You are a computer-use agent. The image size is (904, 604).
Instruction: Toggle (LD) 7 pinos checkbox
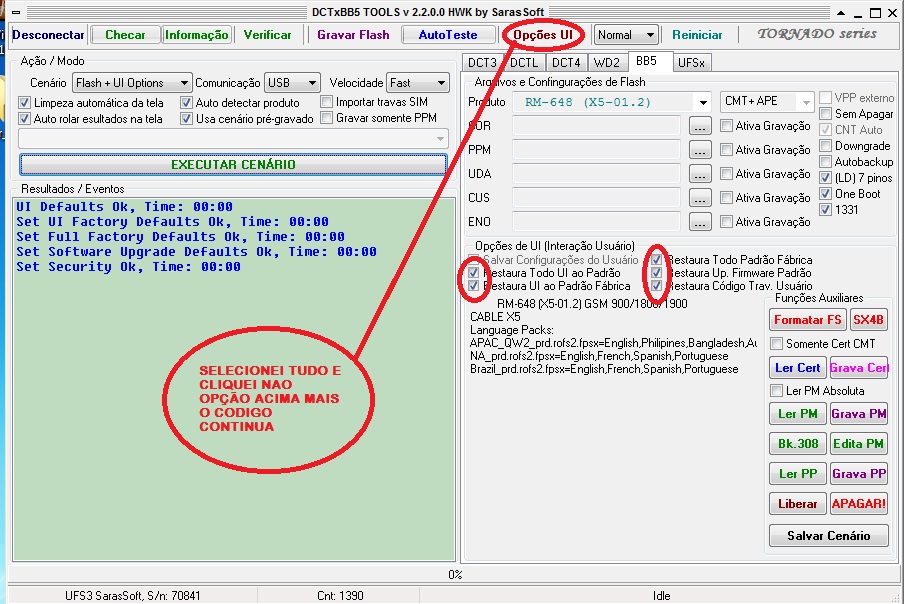click(x=826, y=178)
